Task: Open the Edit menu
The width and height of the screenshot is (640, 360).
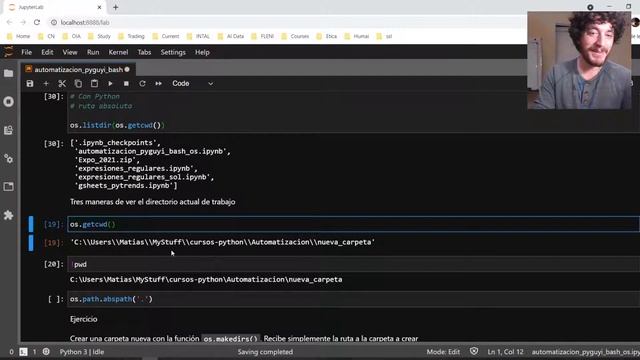Action: 47,52
